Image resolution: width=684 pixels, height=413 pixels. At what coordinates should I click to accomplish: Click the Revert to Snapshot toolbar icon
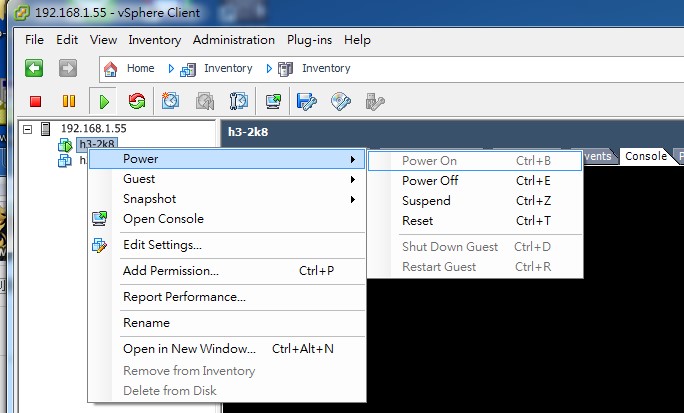(x=205, y=101)
